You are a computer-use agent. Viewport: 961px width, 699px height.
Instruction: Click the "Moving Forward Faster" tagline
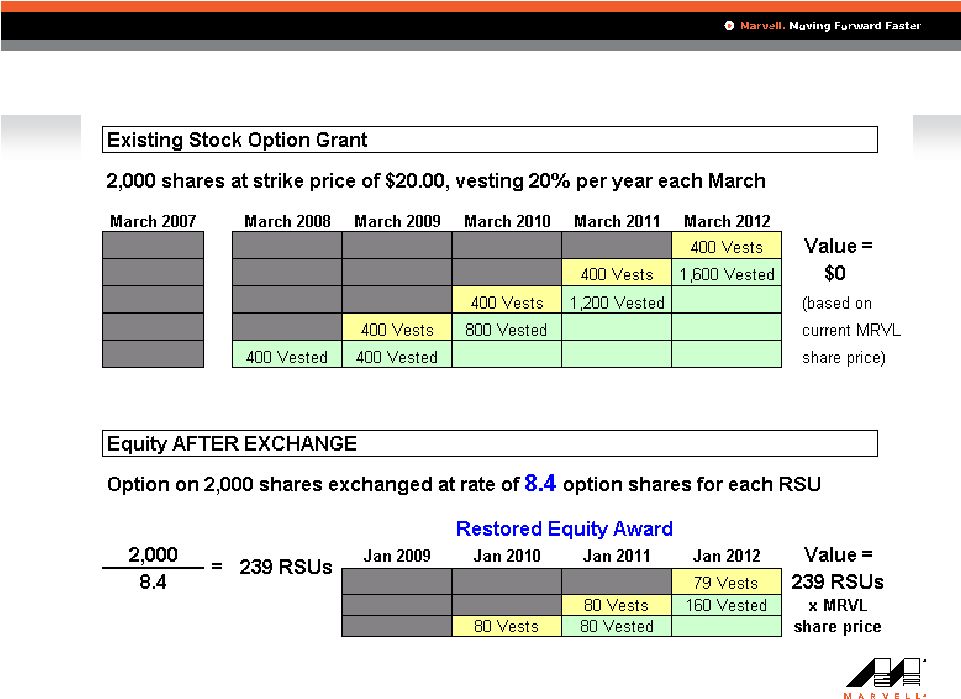pos(855,26)
